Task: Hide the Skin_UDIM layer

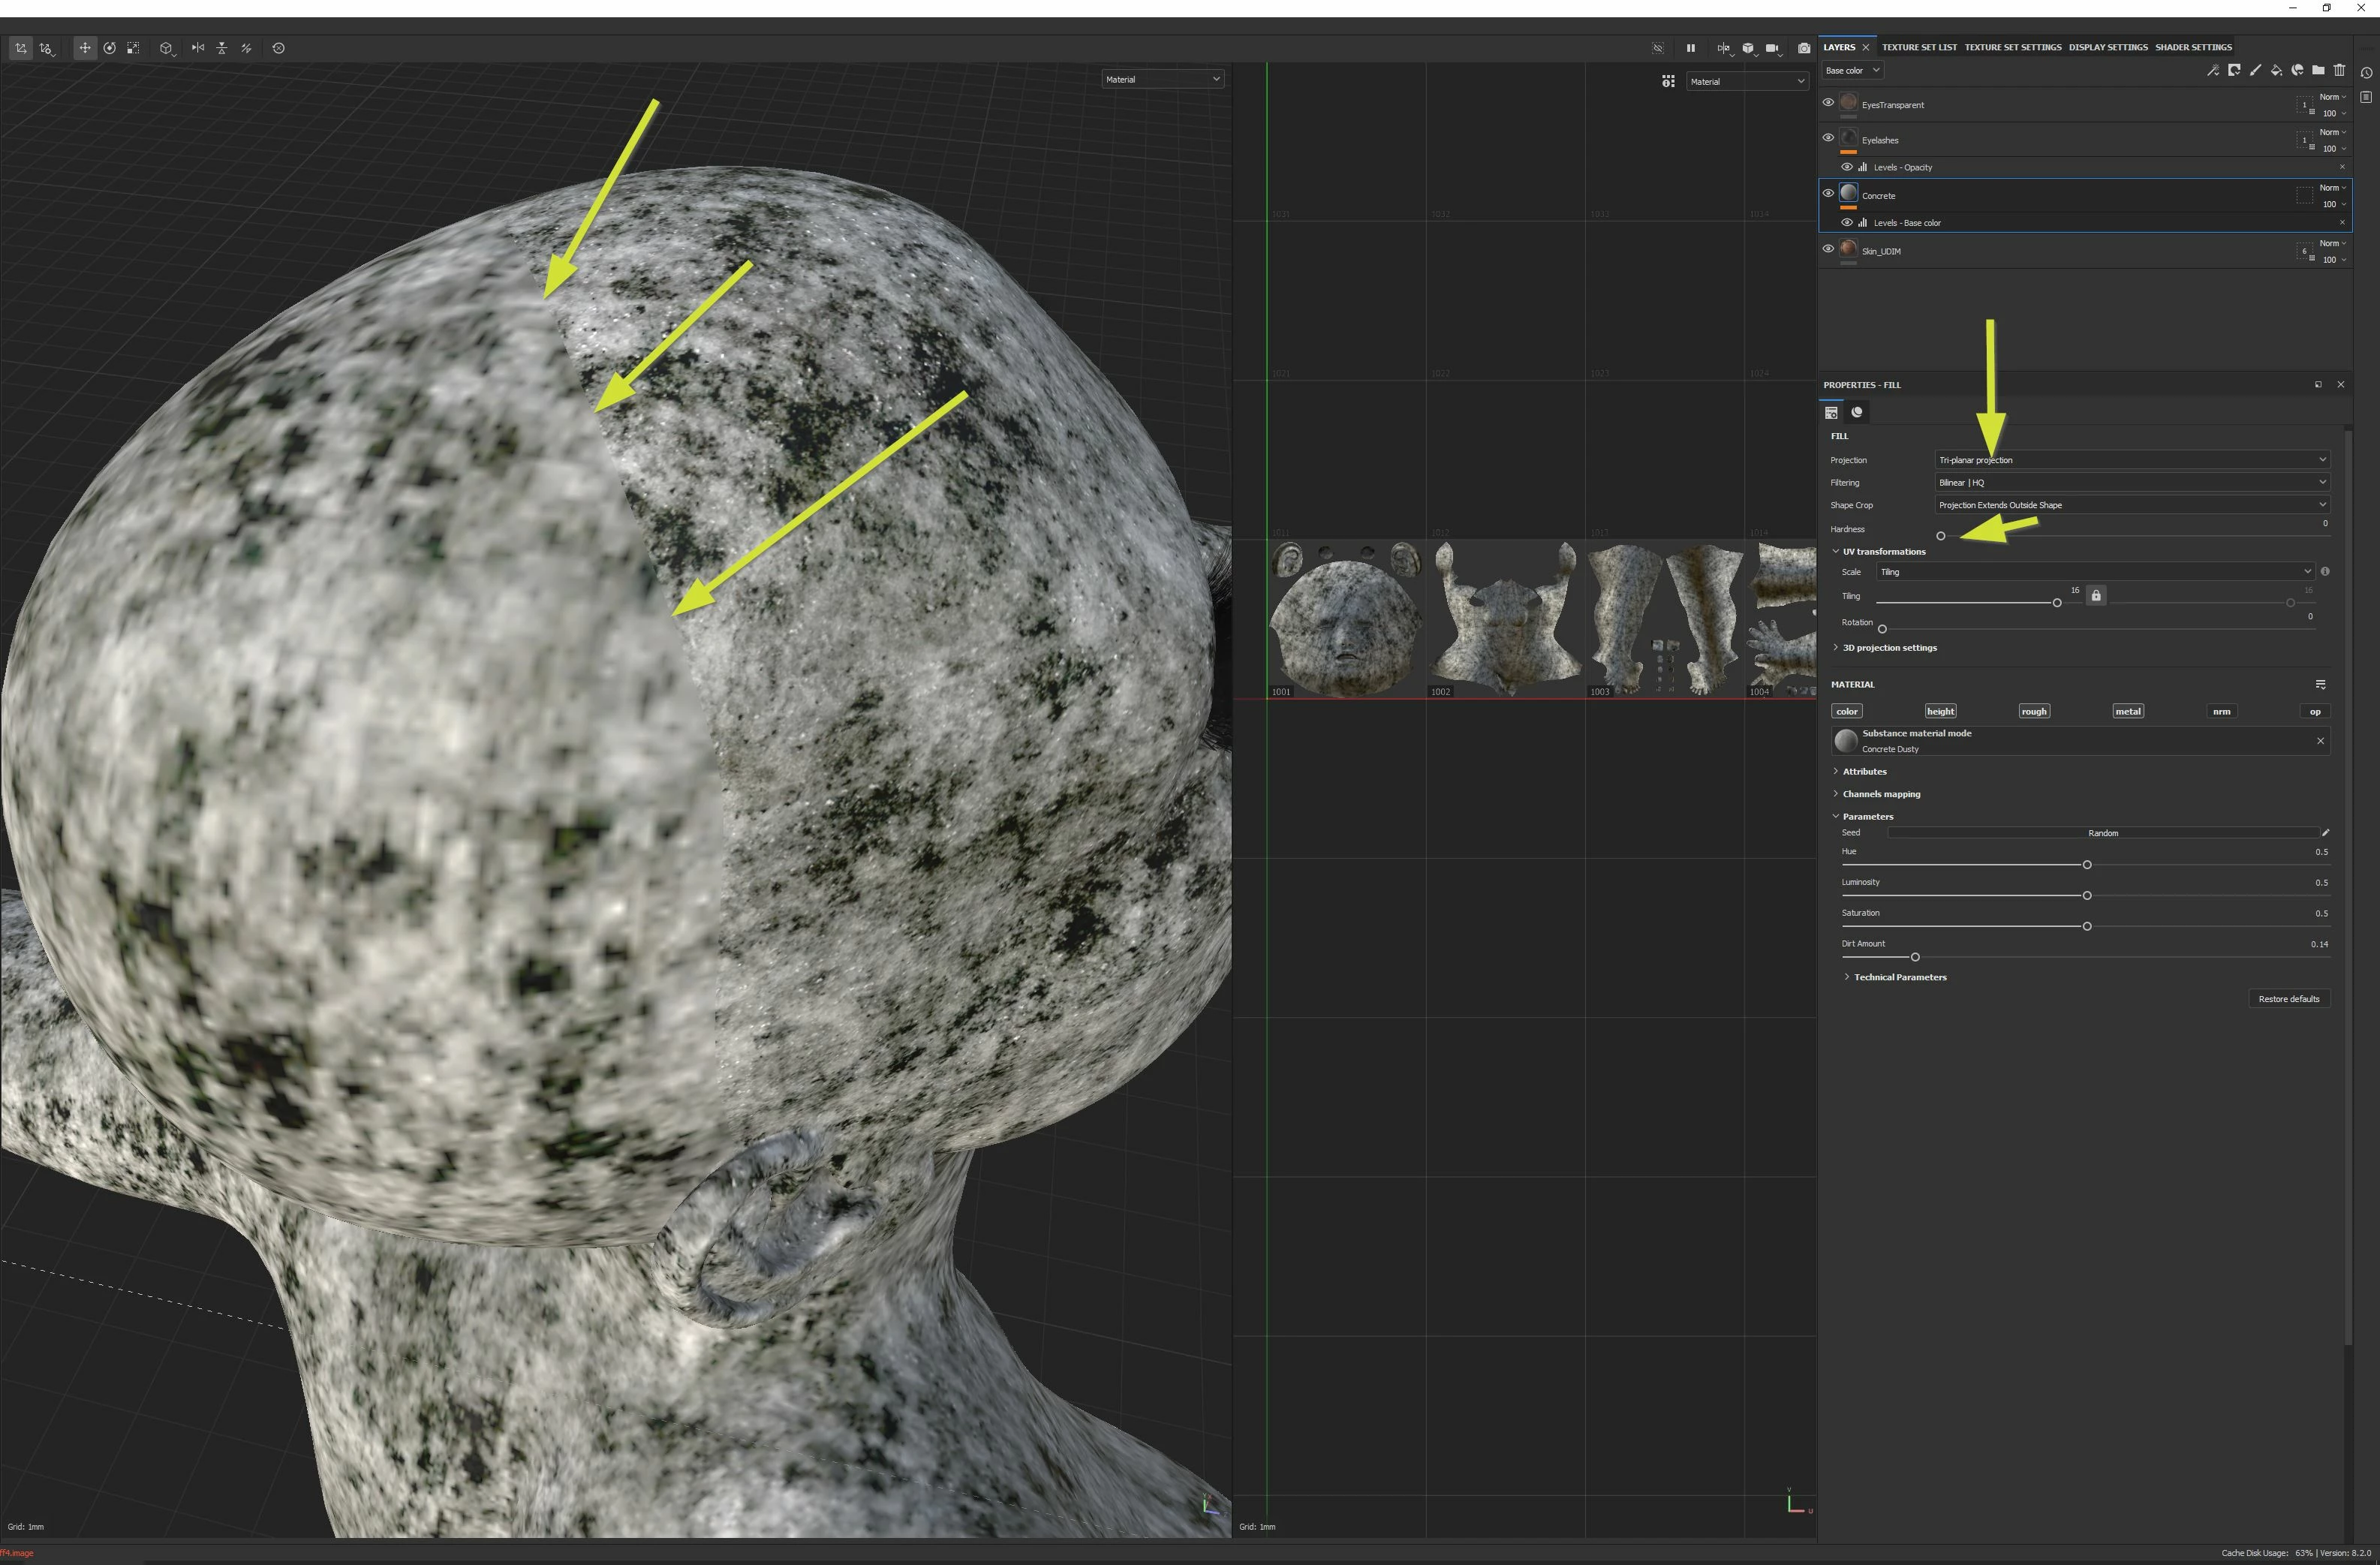Action: [1828, 249]
